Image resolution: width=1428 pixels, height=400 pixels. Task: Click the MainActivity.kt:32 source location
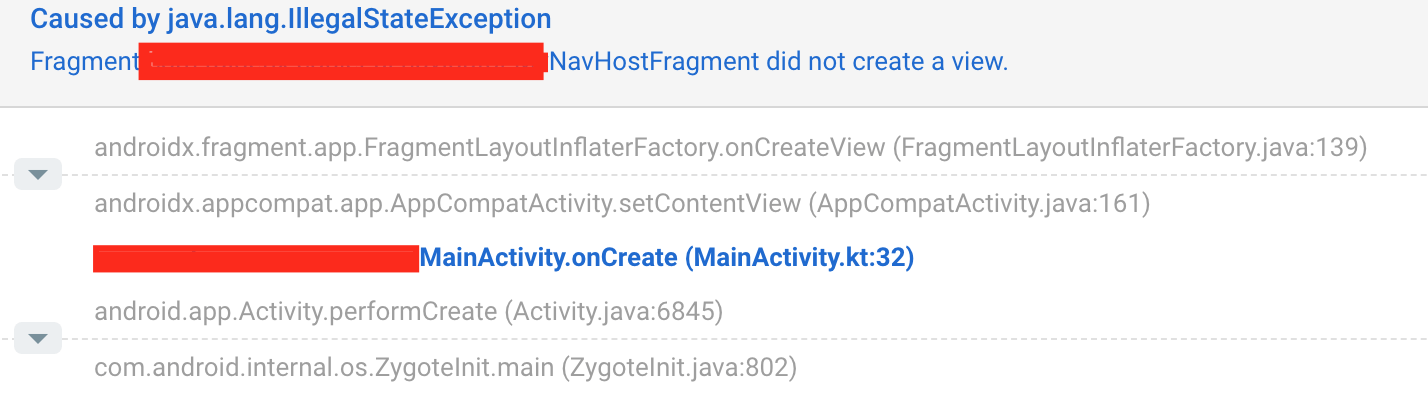[800, 258]
